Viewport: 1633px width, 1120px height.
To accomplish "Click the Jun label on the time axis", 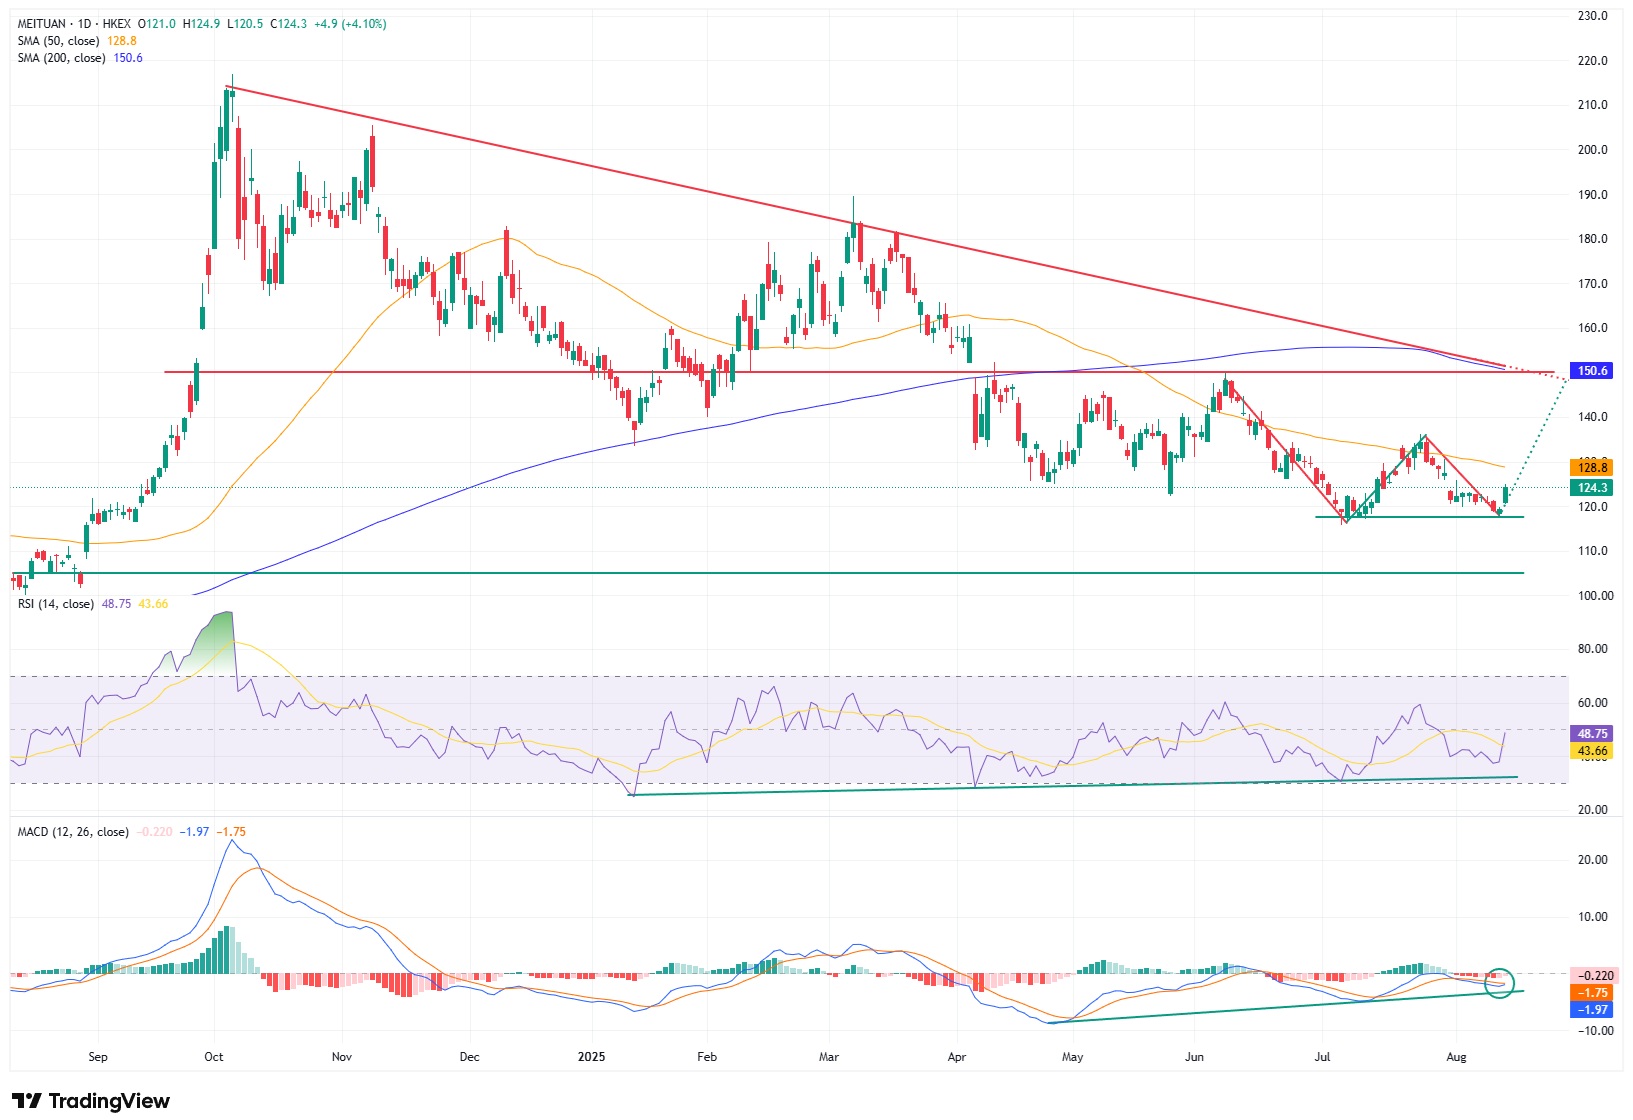I will point(1194,1057).
